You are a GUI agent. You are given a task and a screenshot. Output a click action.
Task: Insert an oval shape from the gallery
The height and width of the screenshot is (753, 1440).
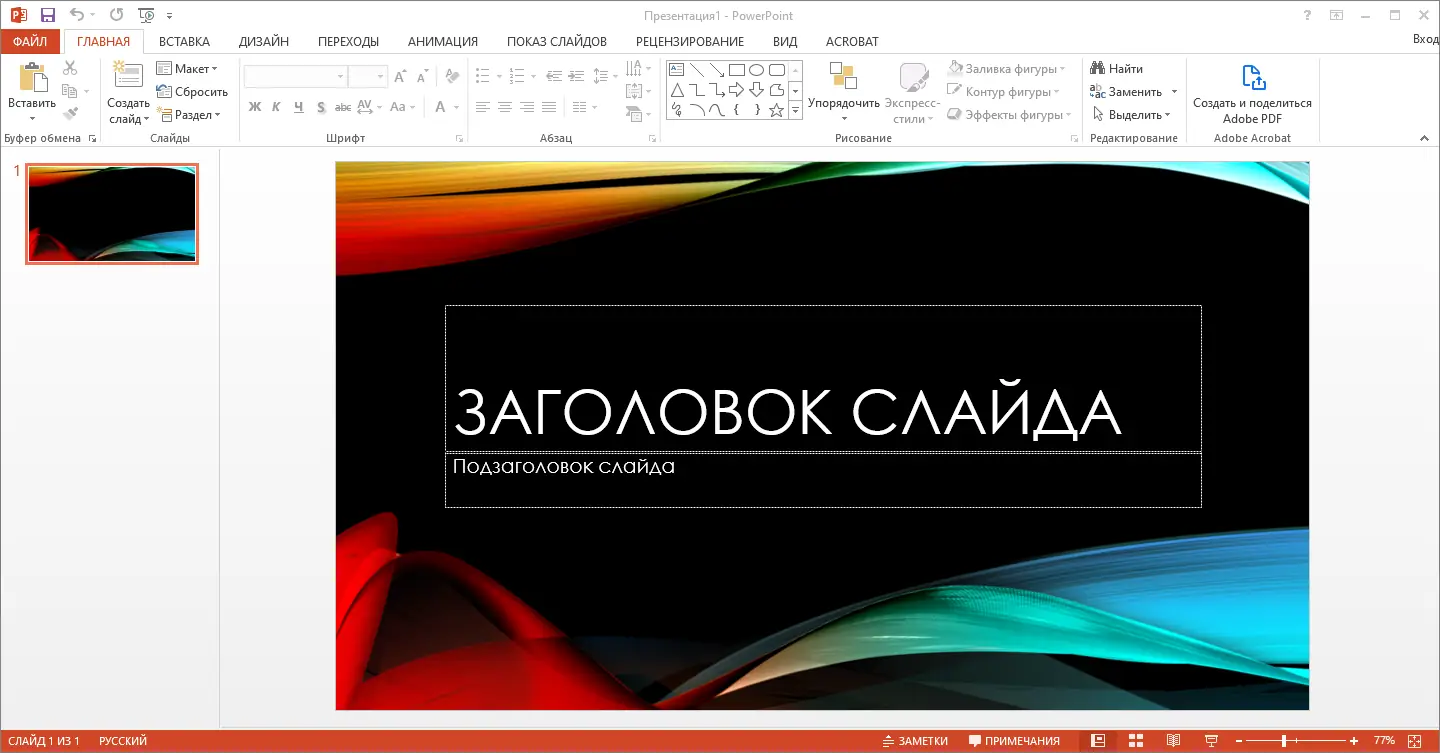coord(758,68)
